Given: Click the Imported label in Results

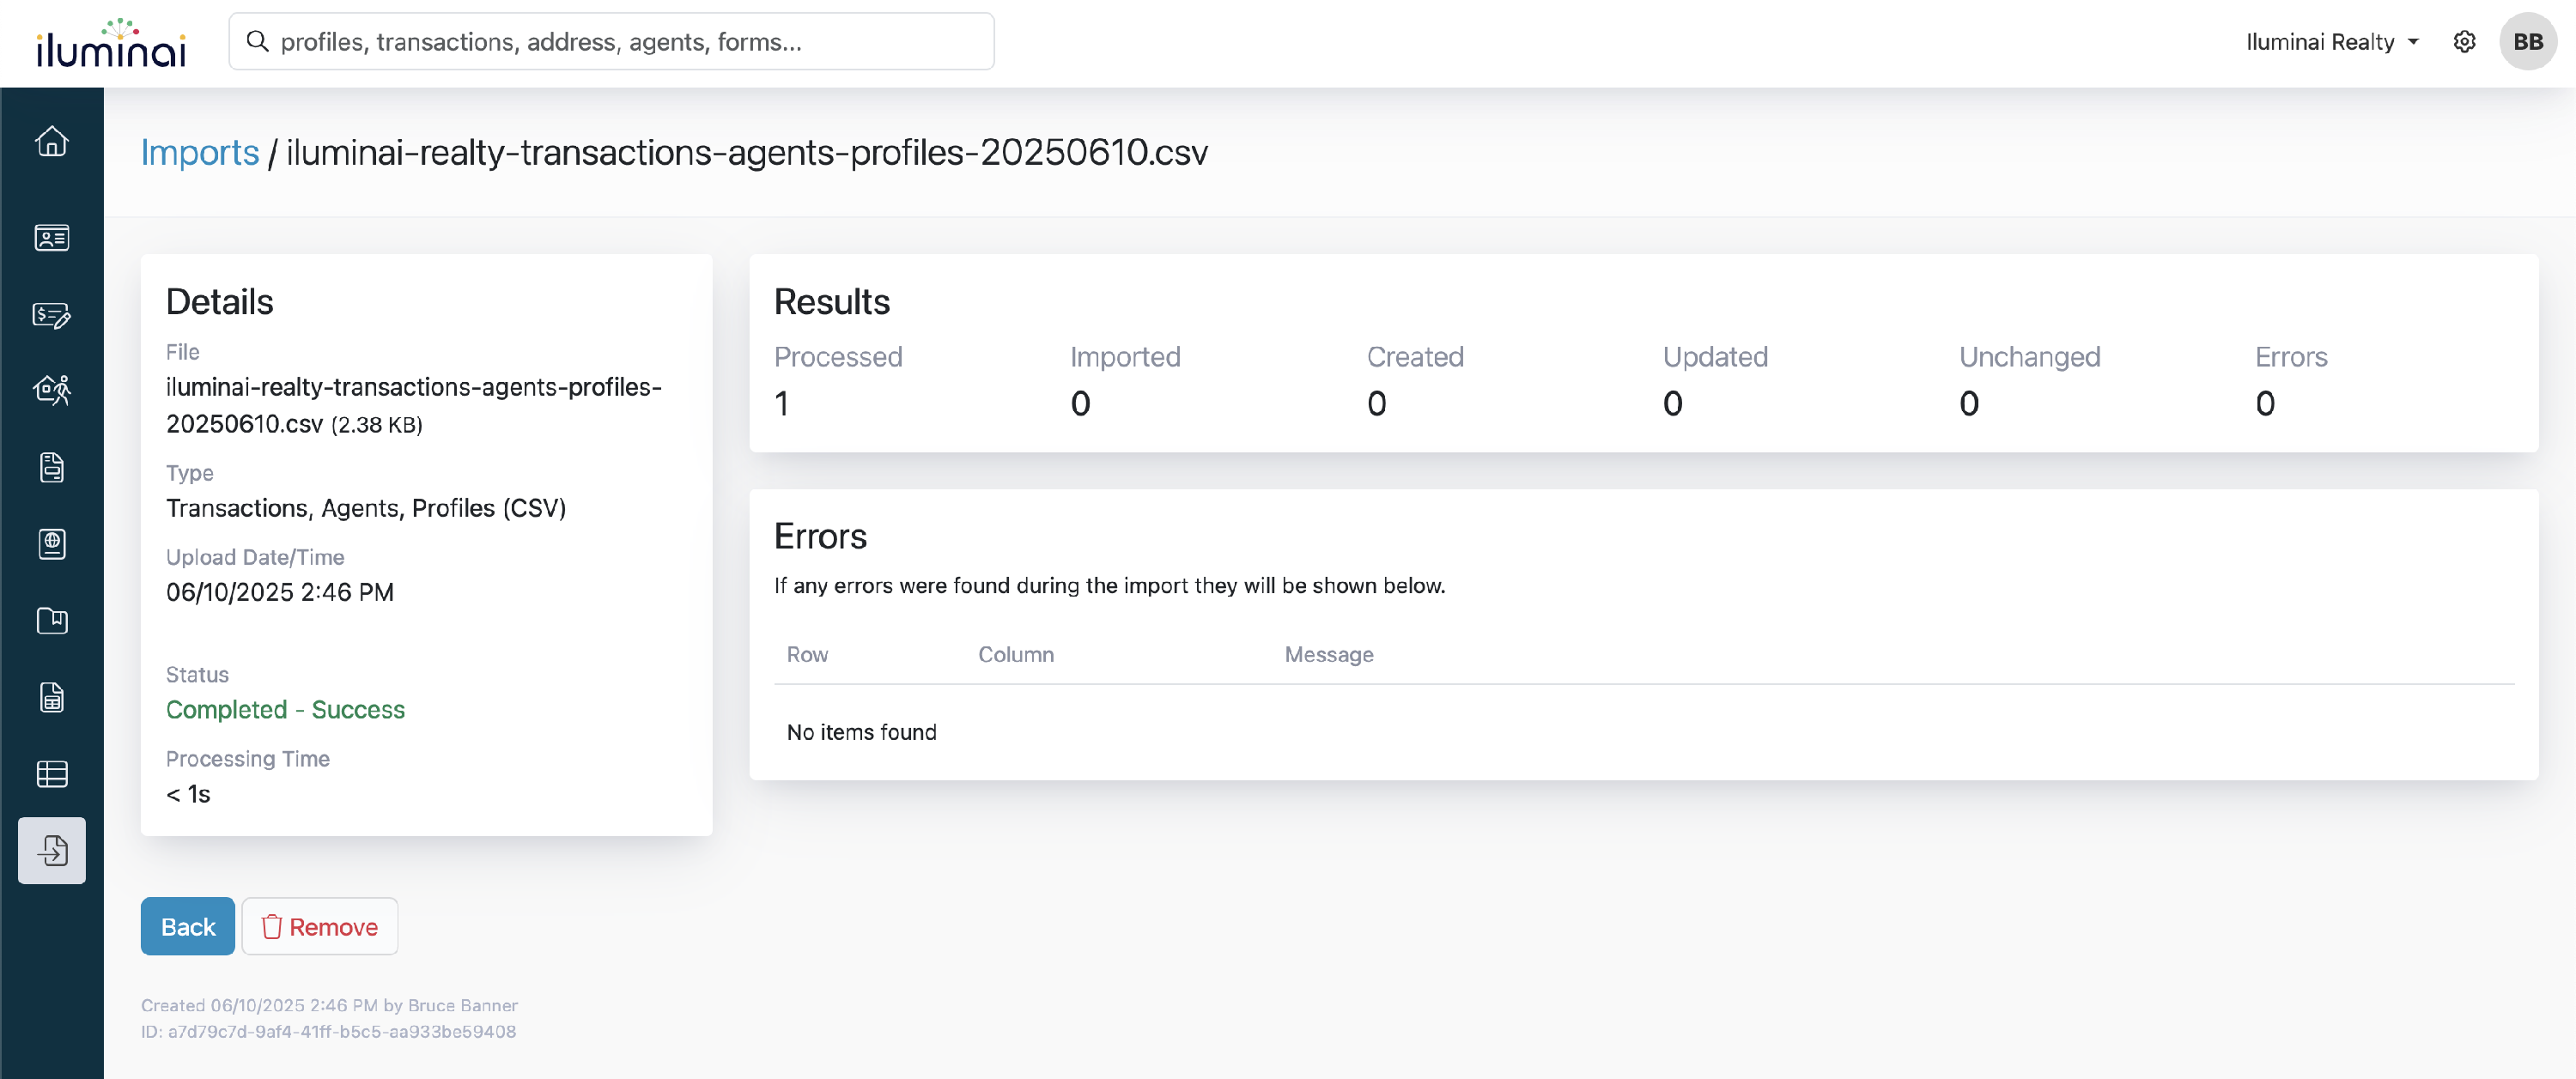Looking at the screenshot, I should tap(1125, 357).
